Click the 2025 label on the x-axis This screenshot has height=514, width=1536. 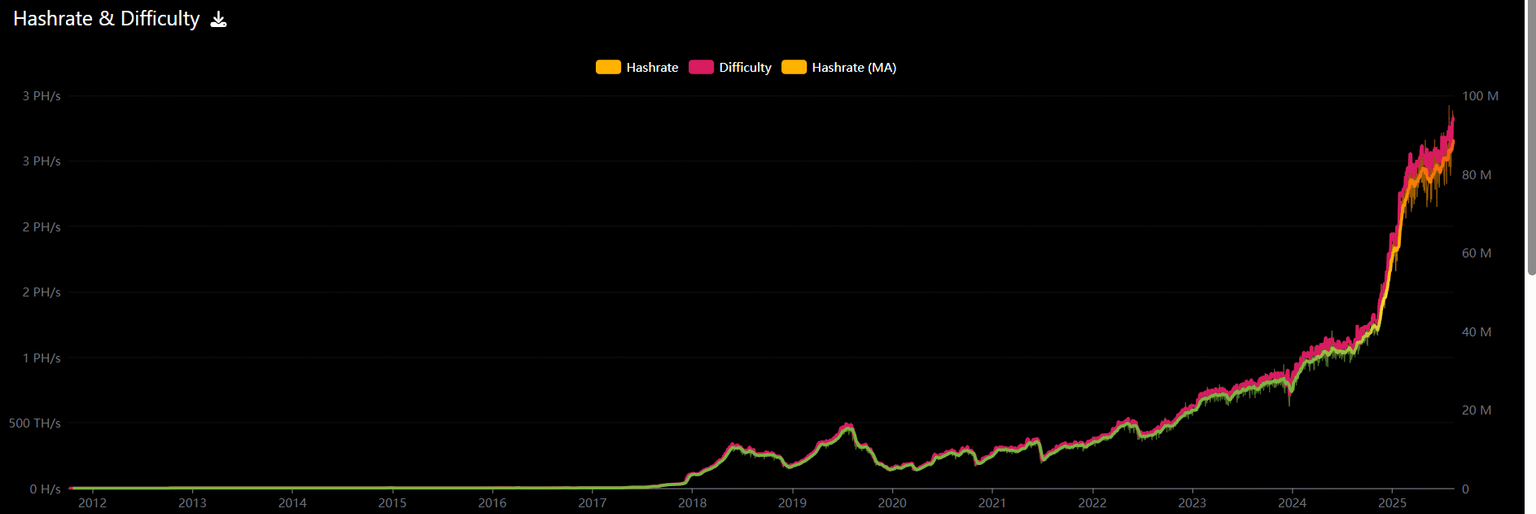click(x=1392, y=503)
